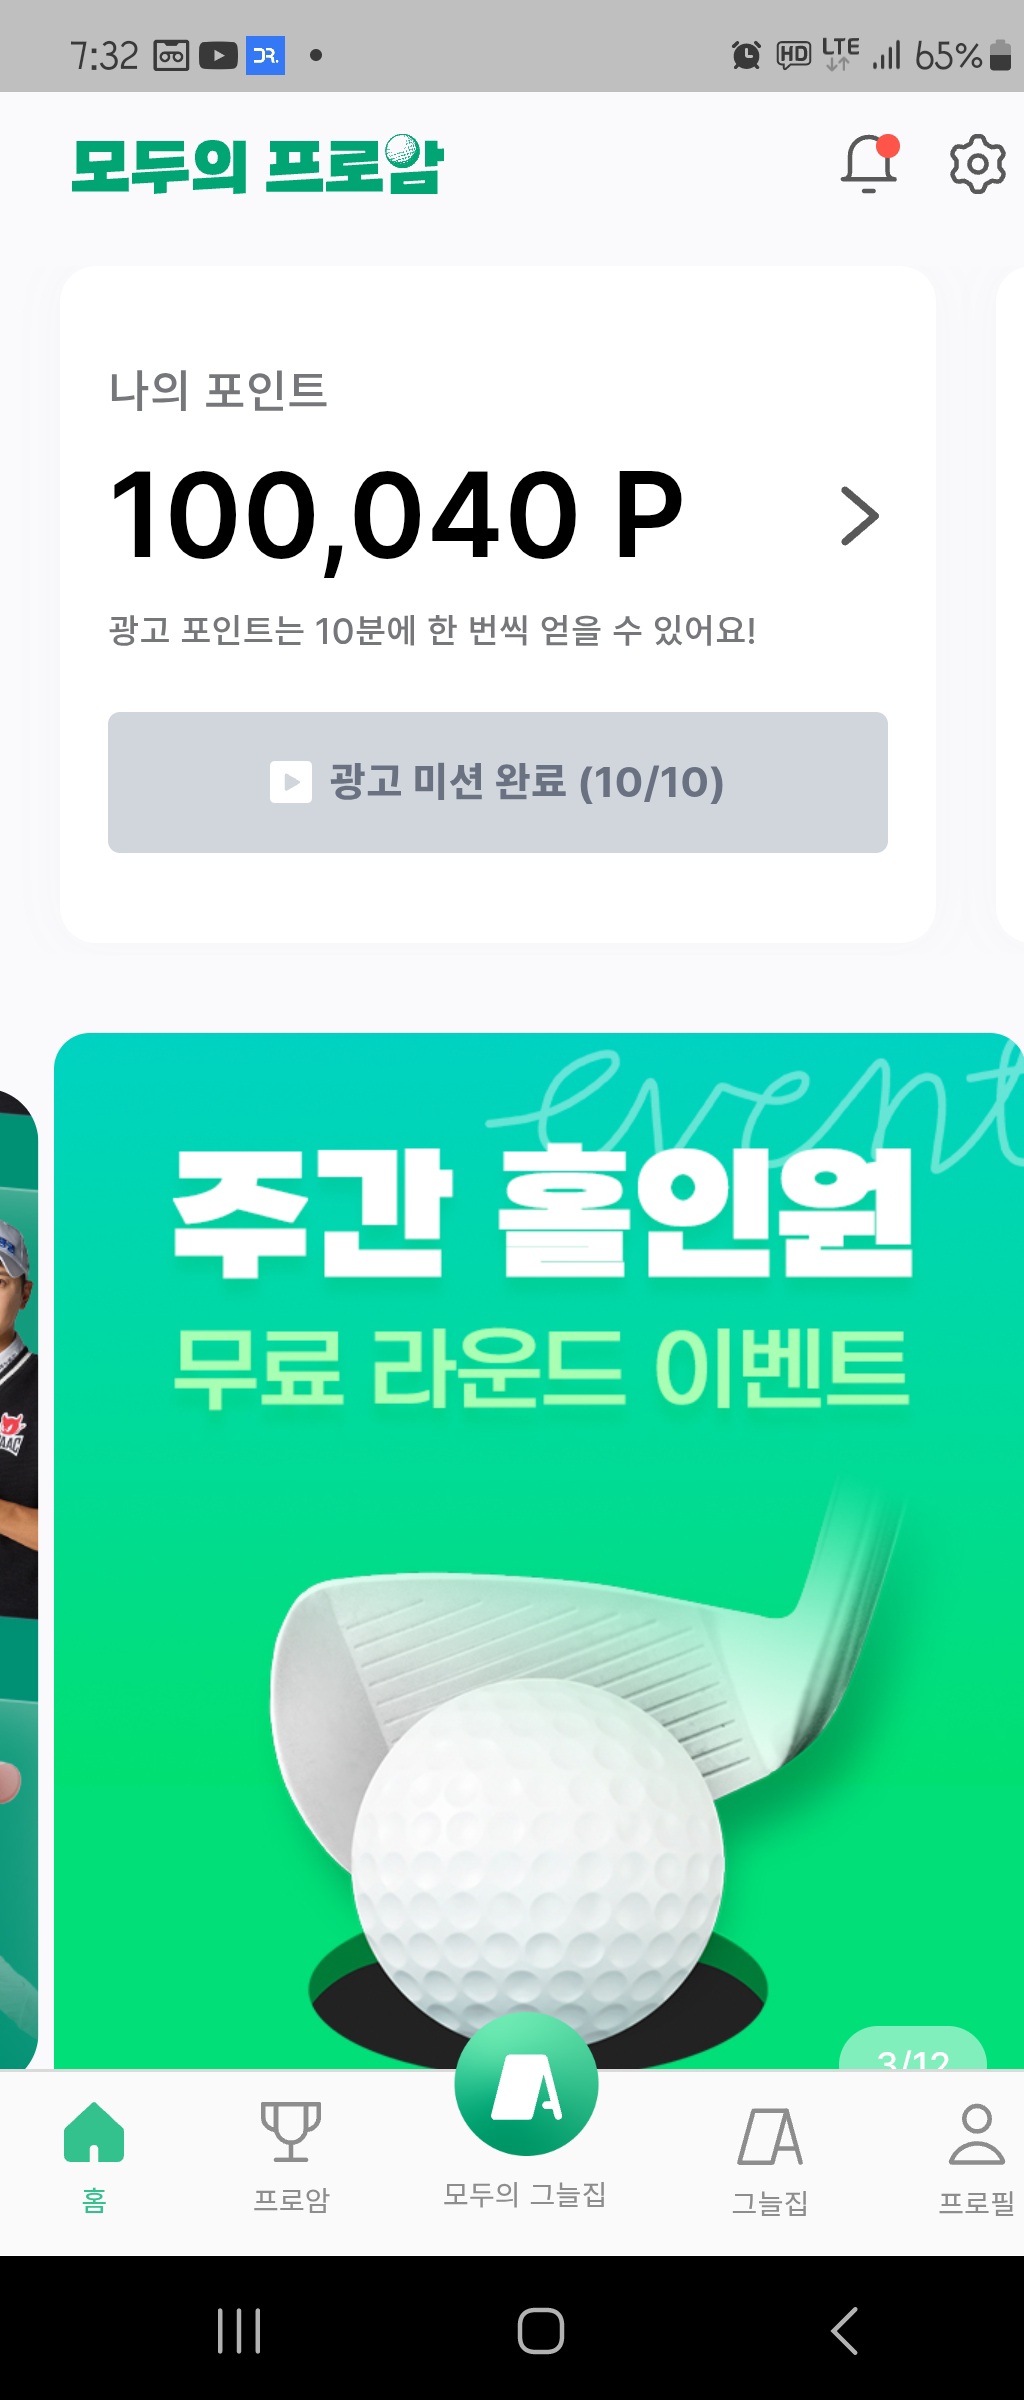Viewport: 1024px width, 2400px height.
Task: Tap the 프로필 person icon
Action: [977, 2135]
